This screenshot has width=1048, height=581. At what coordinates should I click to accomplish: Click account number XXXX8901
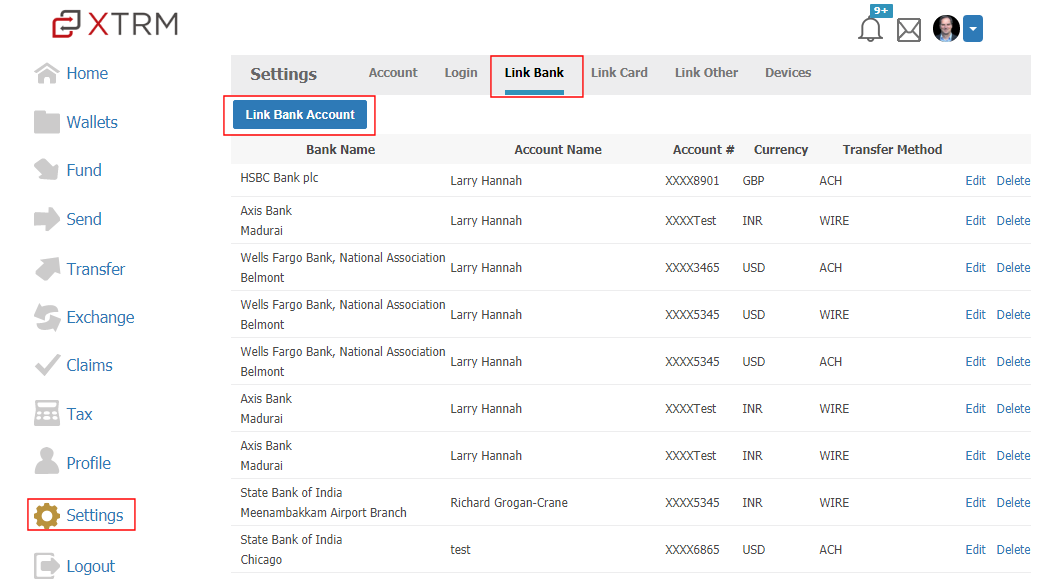[x=692, y=181]
